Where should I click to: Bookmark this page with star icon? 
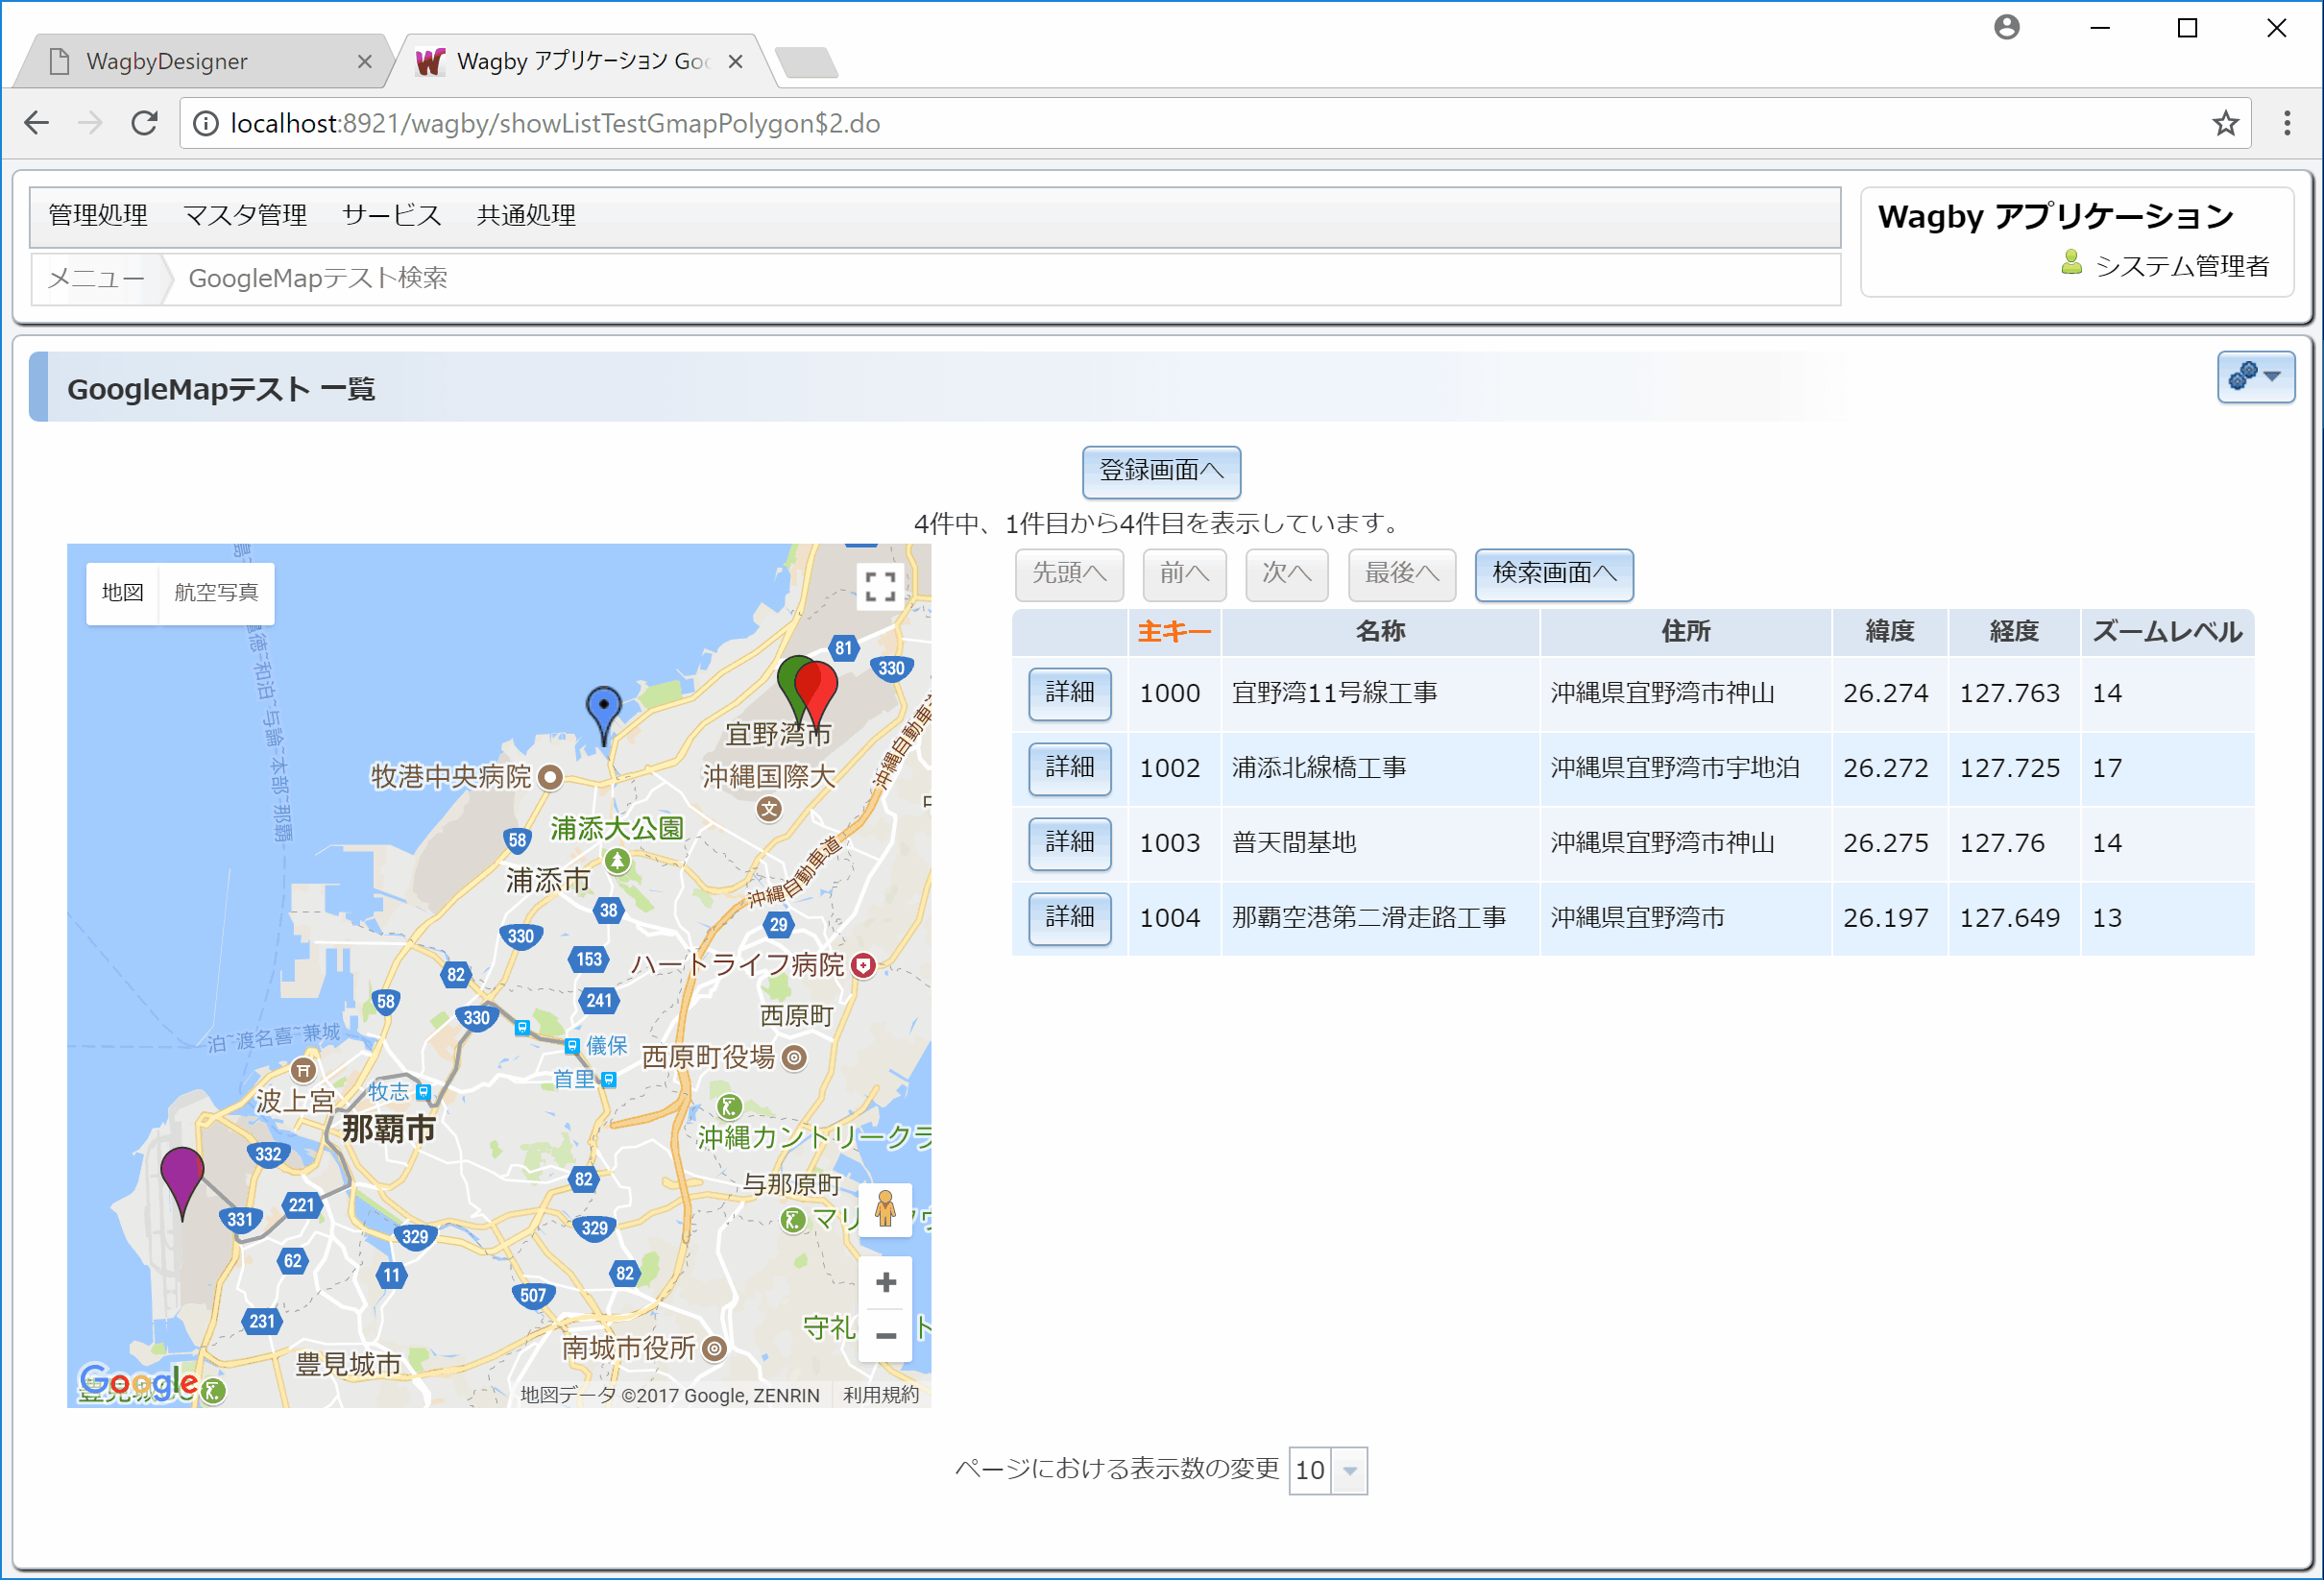[2224, 123]
